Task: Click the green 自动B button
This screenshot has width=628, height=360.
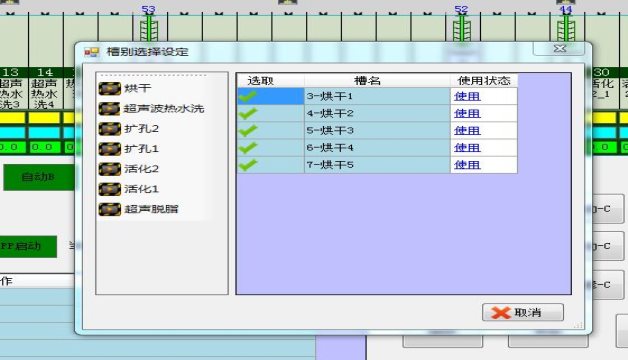Action: tap(39, 177)
